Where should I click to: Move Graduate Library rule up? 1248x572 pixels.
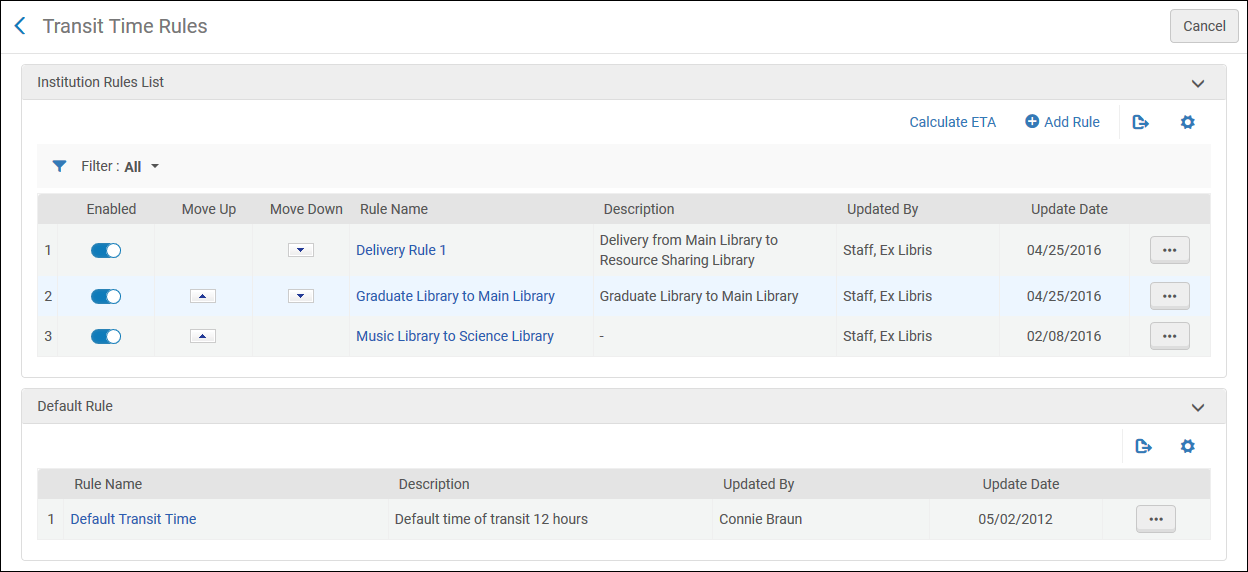203,296
